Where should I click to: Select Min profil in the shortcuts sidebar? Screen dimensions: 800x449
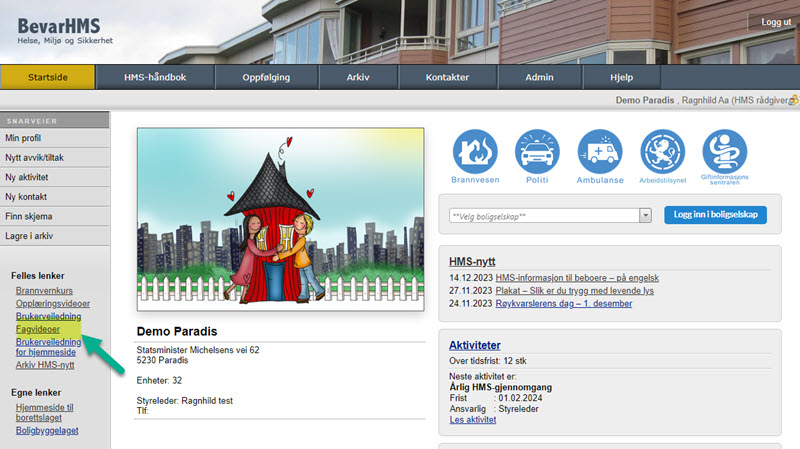click(25, 137)
